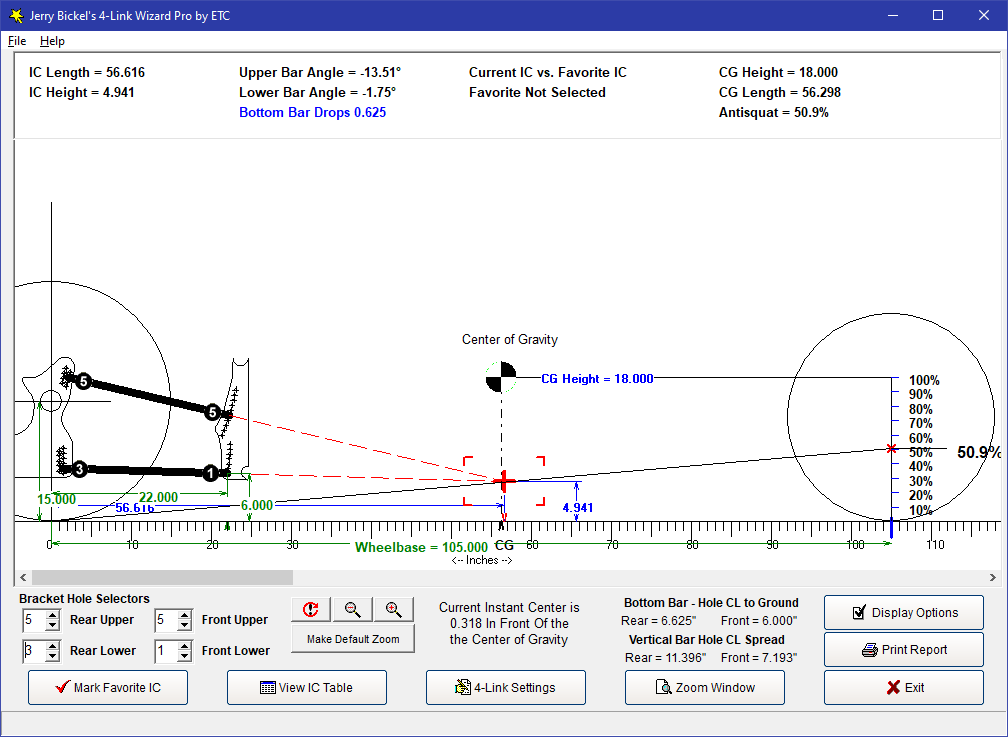Image resolution: width=1008 pixels, height=737 pixels.
Task: Click the blue 4.941 height dimension
Action: [578, 508]
